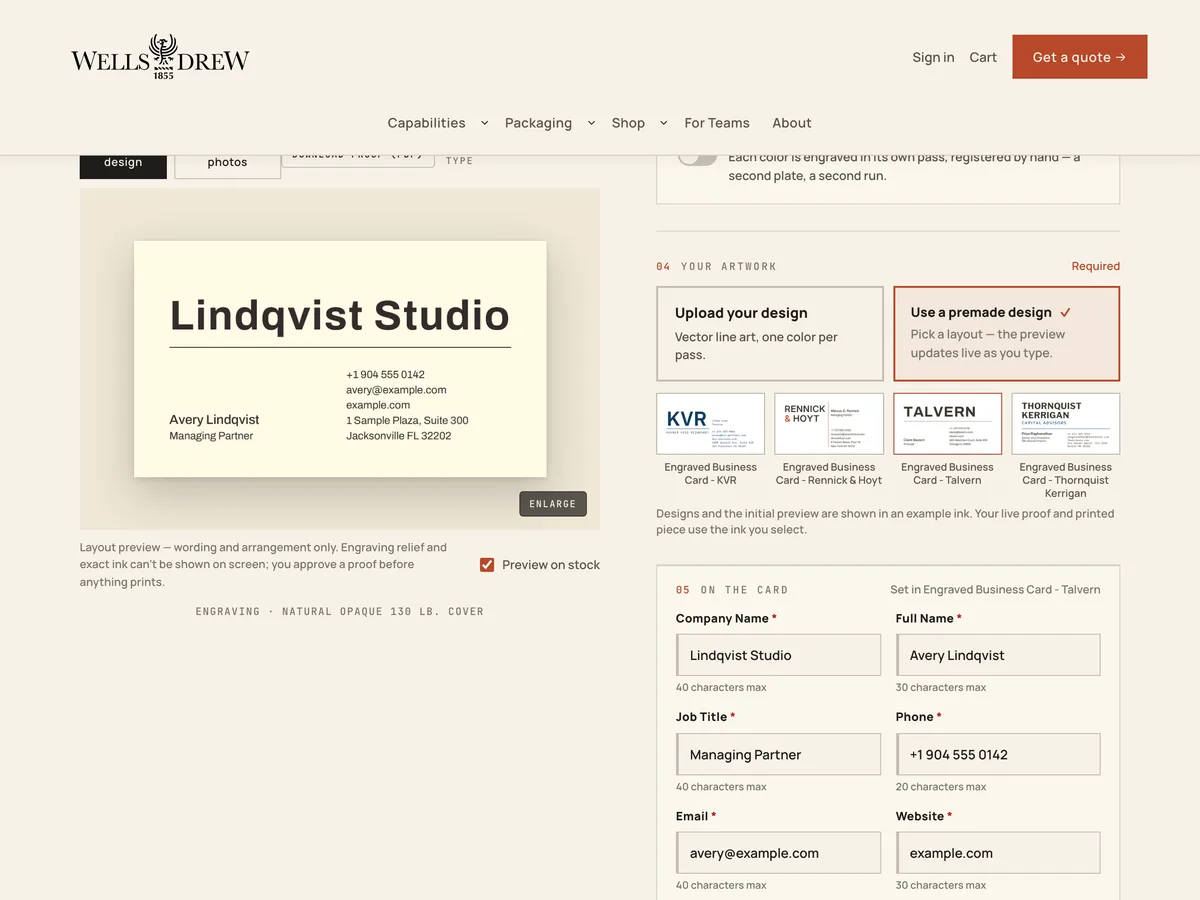Screen dimensions: 1200x900
Task: Click 'Engraved Business Card - KVR' caption
Action: tap(711, 474)
